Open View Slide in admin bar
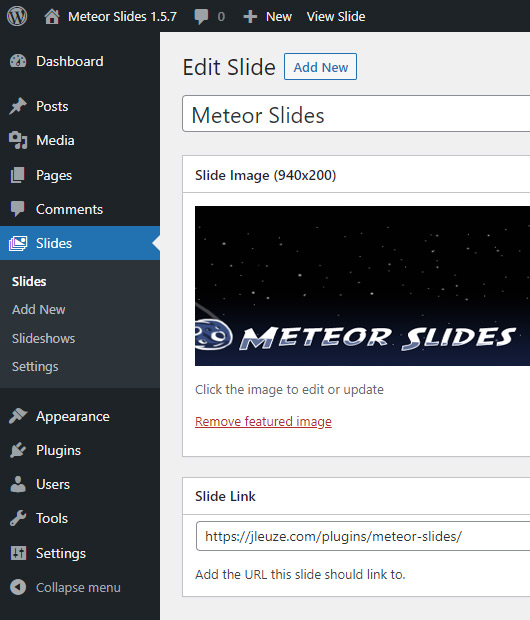This screenshot has width=530, height=620. [336, 17]
